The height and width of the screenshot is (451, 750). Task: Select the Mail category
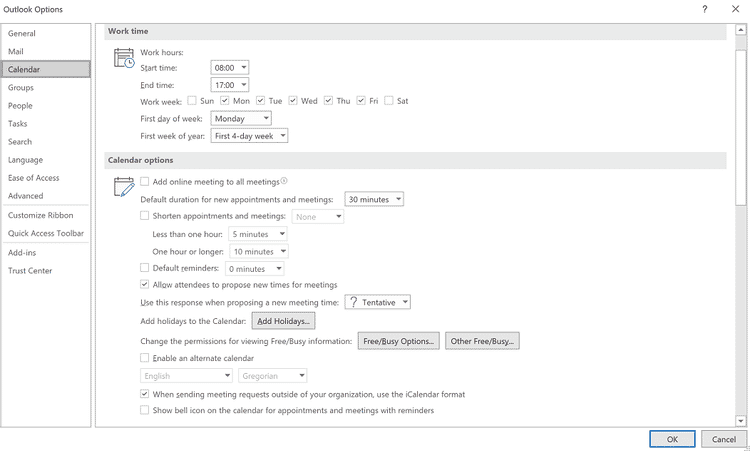(x=45, y=51)
